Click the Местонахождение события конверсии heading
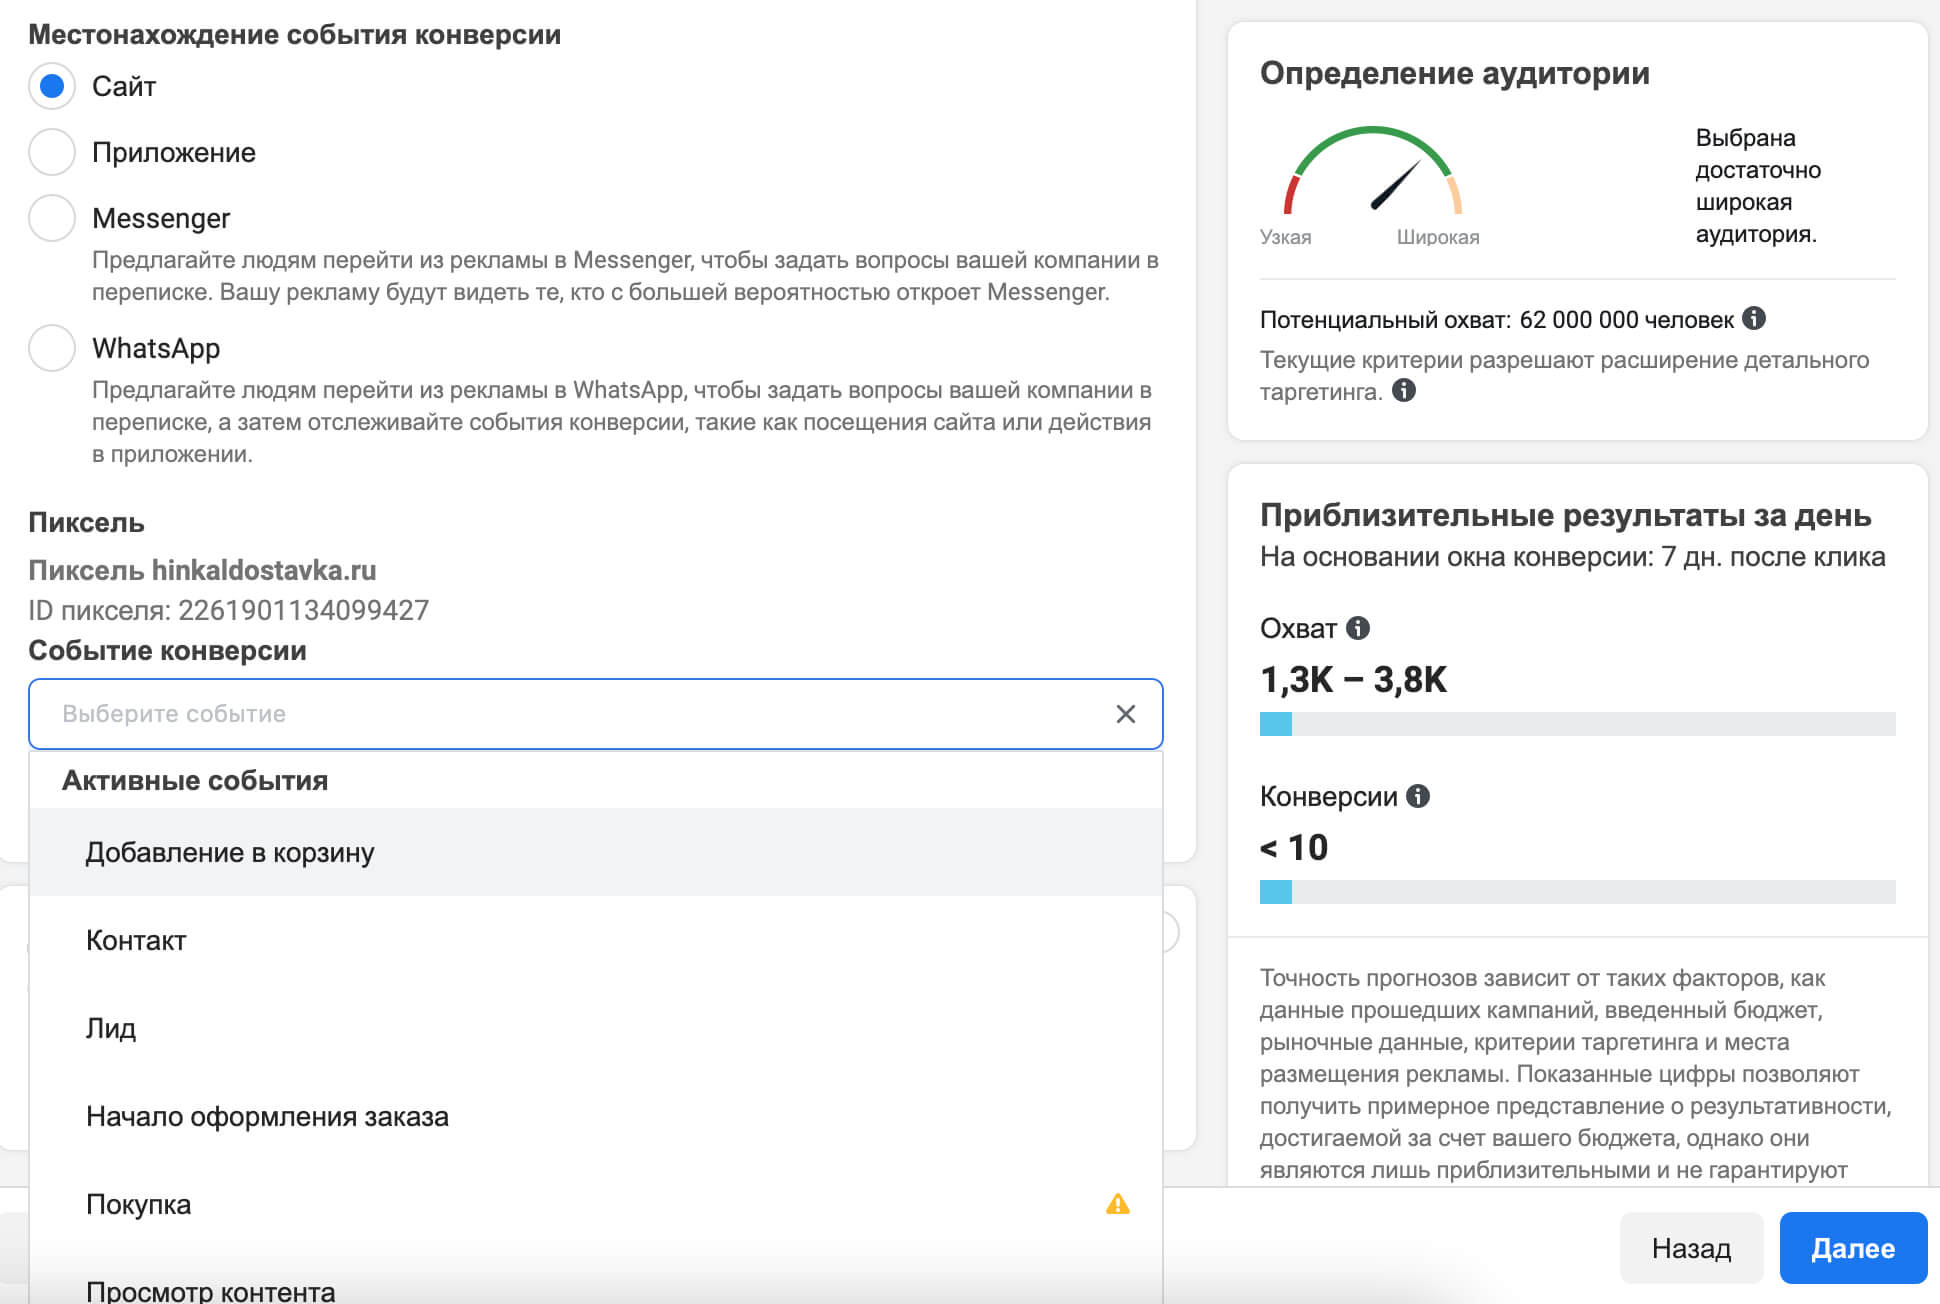Screen dimensions: 1940x1304 click(294, 34)
